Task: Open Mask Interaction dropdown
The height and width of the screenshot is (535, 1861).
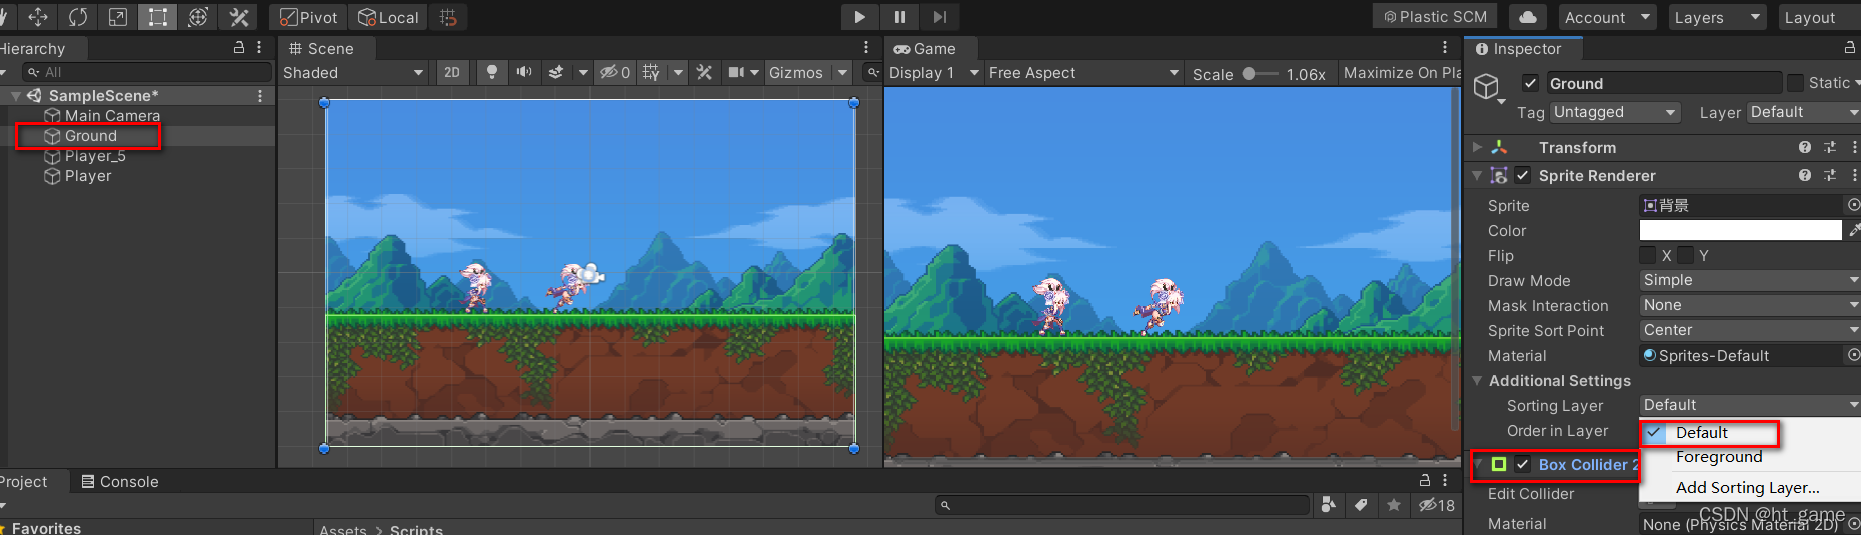Action: (1750, 305)
